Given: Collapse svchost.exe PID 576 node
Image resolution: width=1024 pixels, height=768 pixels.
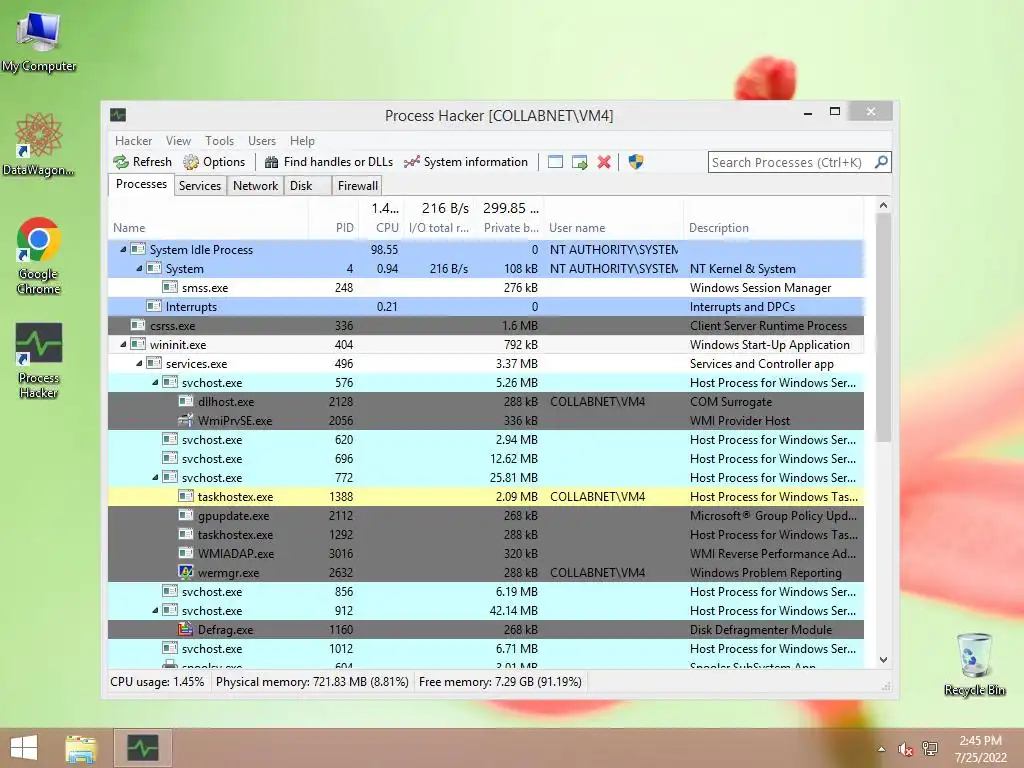Looking at the screenshot, I should coord(155,382).
